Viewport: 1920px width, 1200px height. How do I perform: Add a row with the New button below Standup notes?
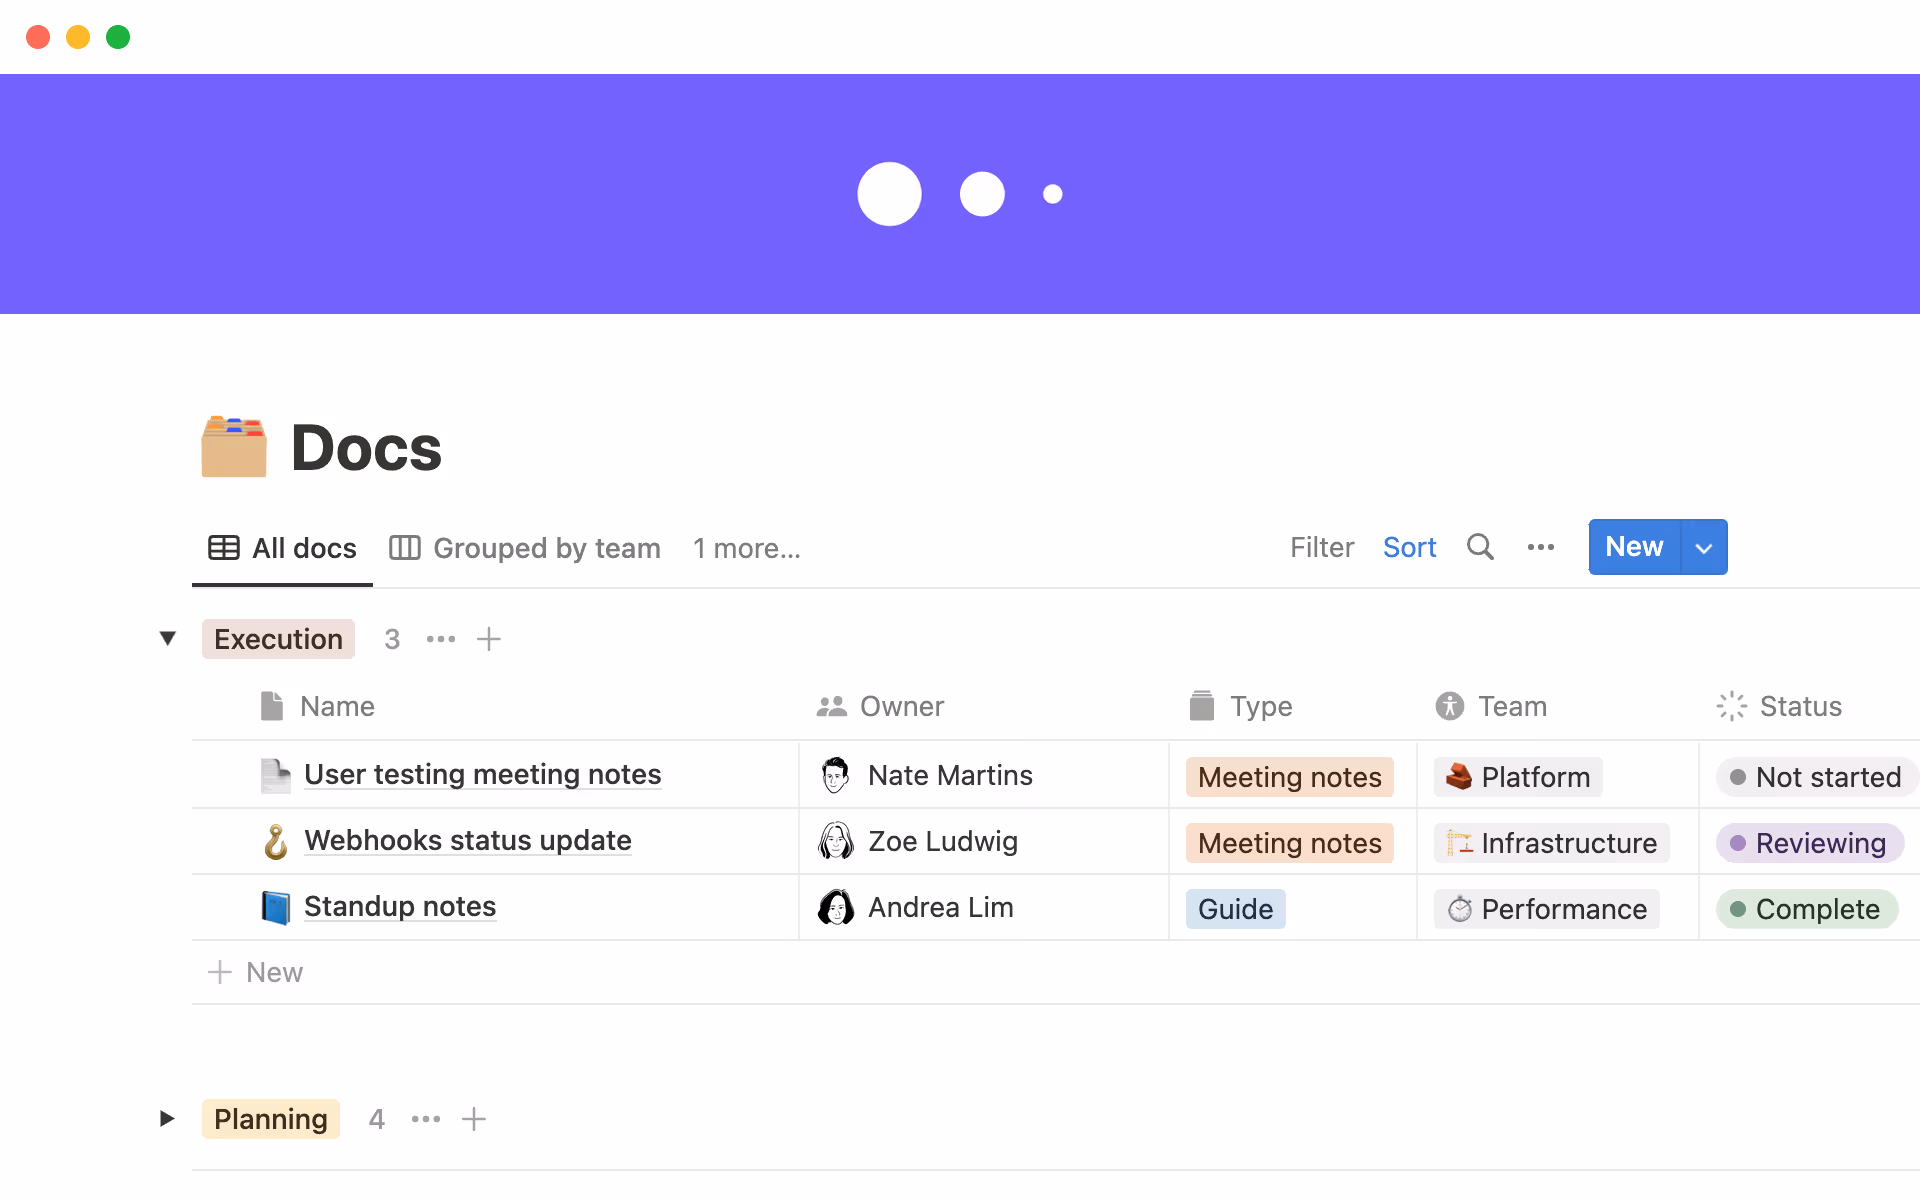[x=255, y=972]
